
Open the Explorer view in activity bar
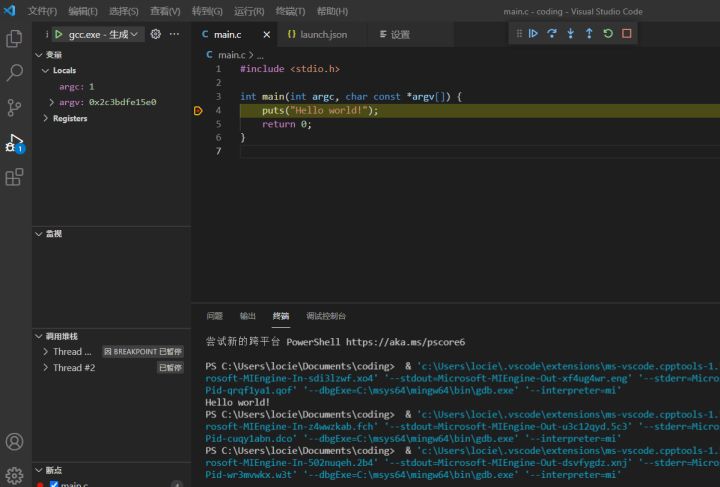15,39
